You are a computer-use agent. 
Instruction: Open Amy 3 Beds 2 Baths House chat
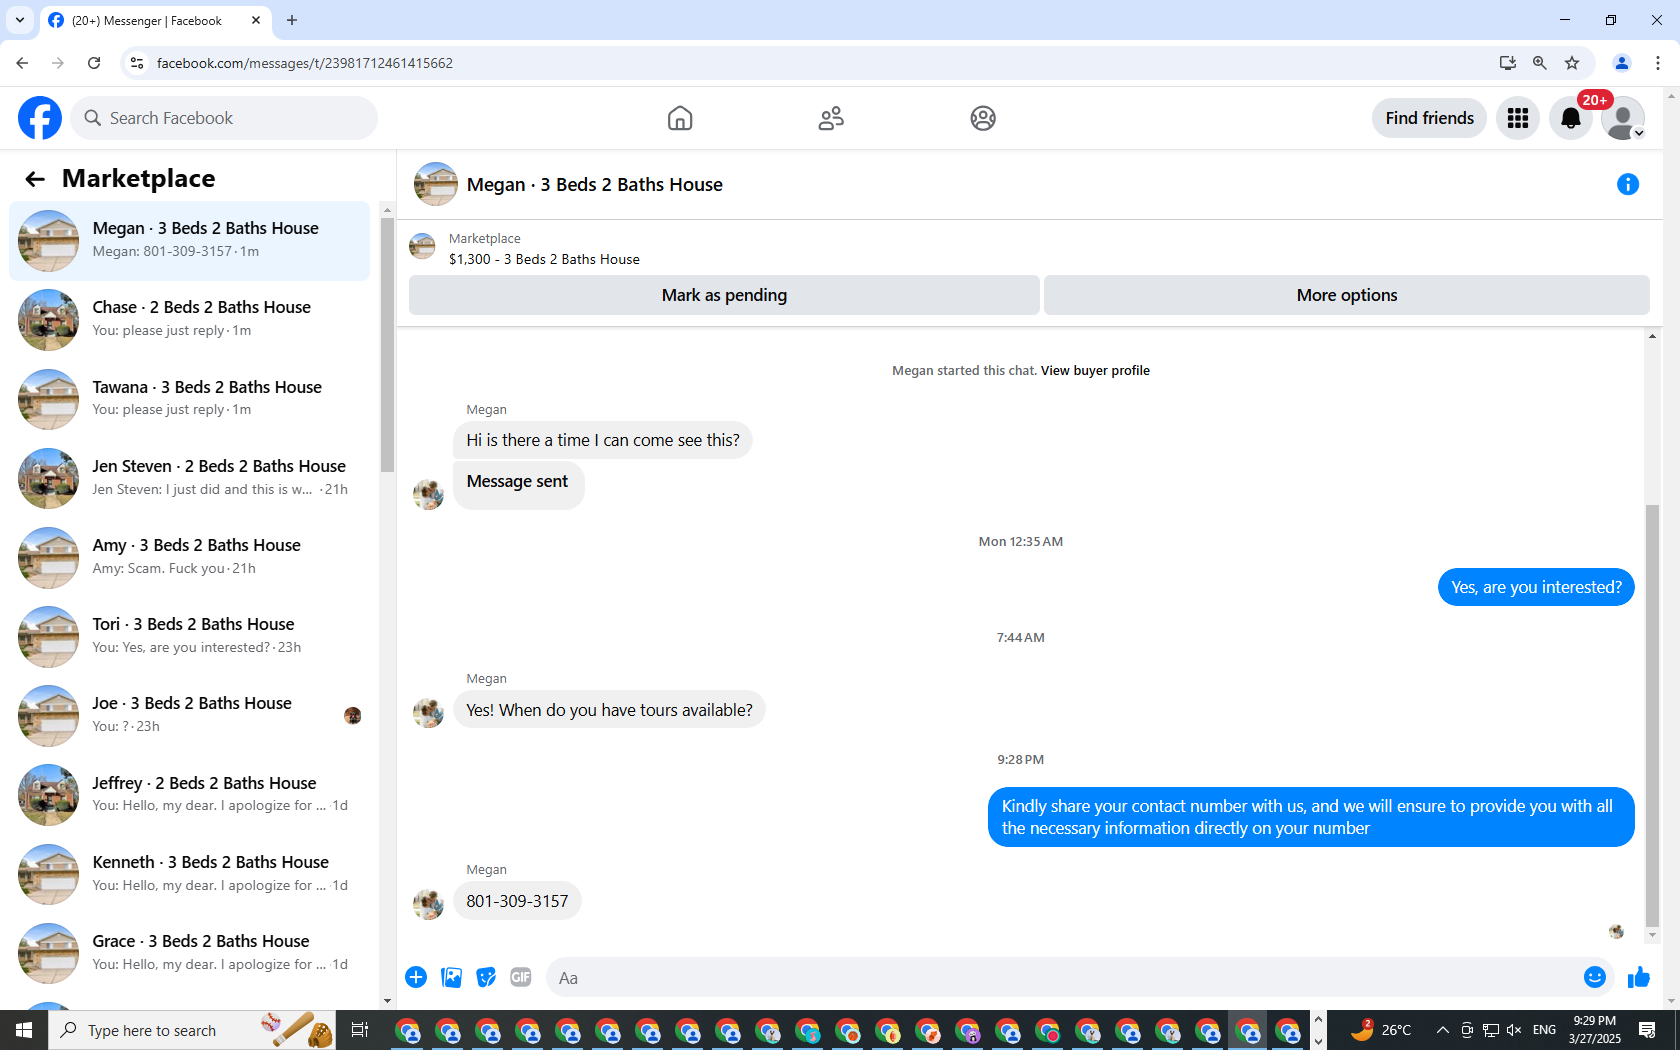click(x=190, y=556)
